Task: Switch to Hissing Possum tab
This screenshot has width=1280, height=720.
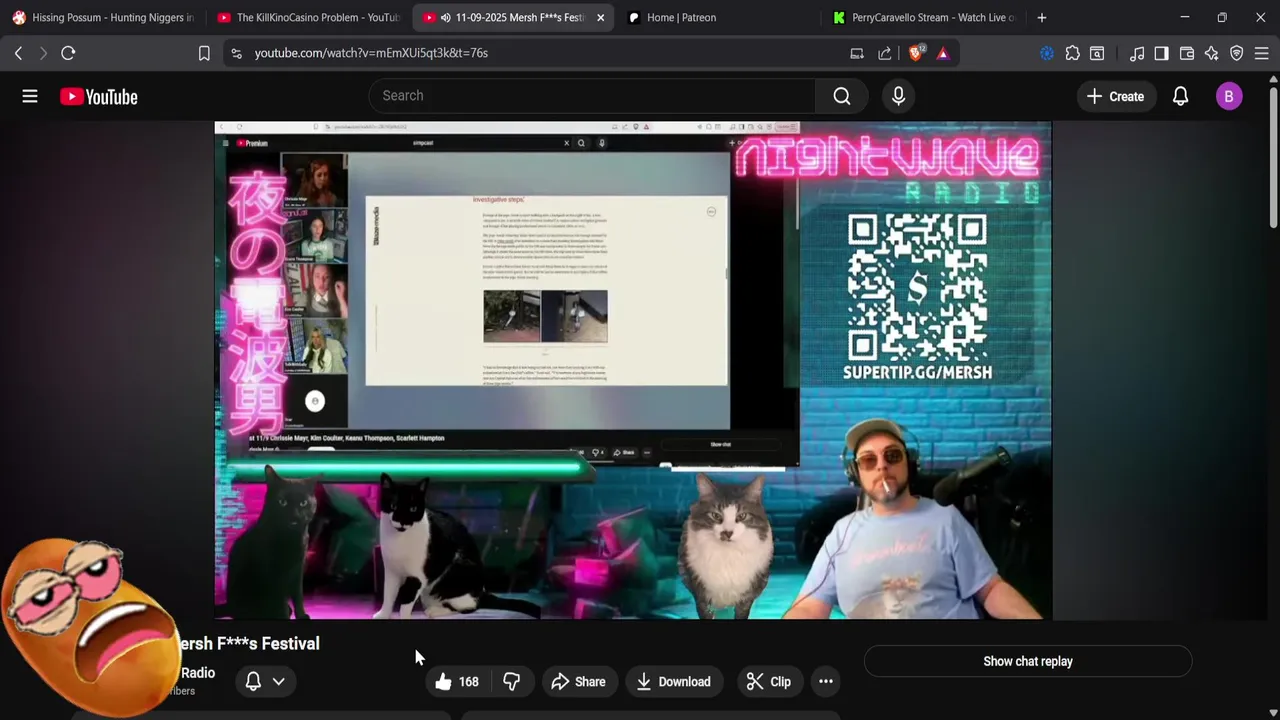Action: (103, 17)
